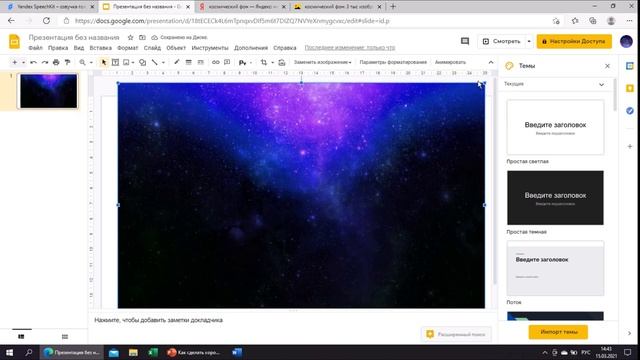Expand the 'Текущая' theme section chevron
This screenshot has height=360, width=640.
click(601, 84)
